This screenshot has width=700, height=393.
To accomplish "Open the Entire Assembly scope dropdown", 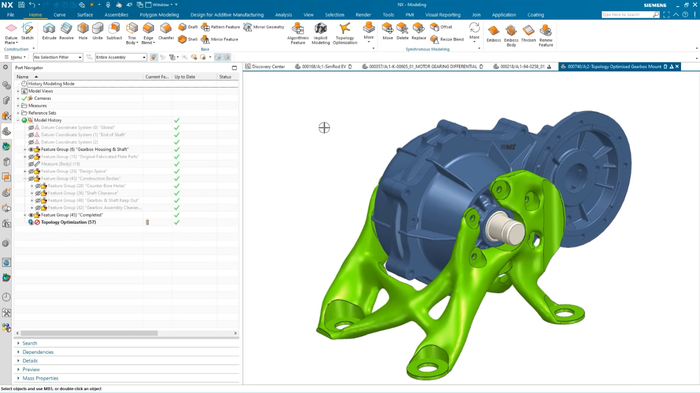I will (x=121, y=57).
